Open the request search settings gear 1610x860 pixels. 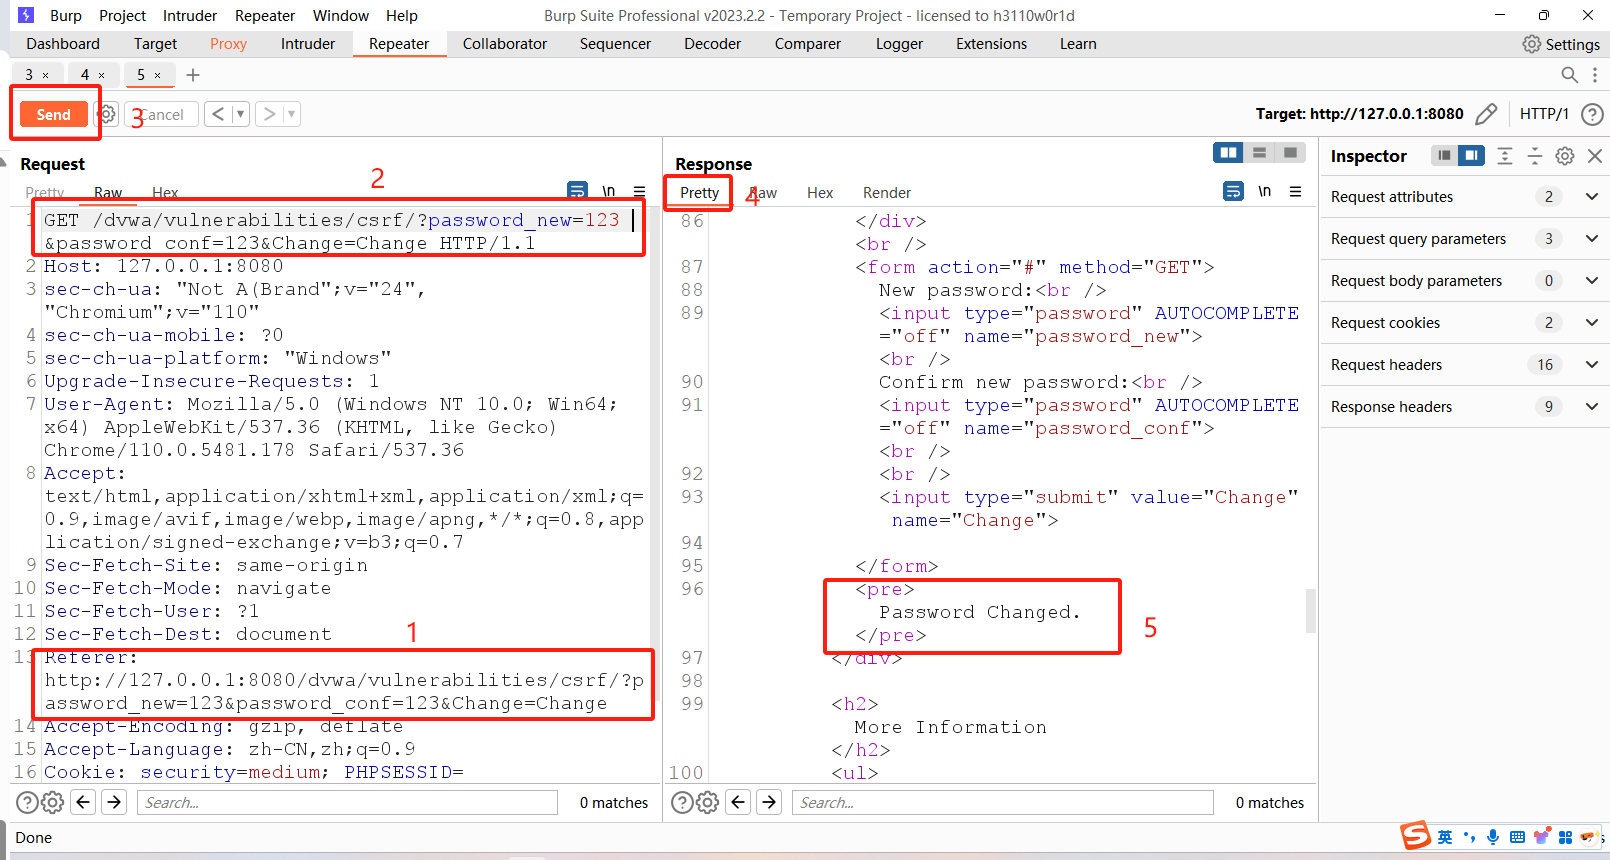(x=53, y=802)
